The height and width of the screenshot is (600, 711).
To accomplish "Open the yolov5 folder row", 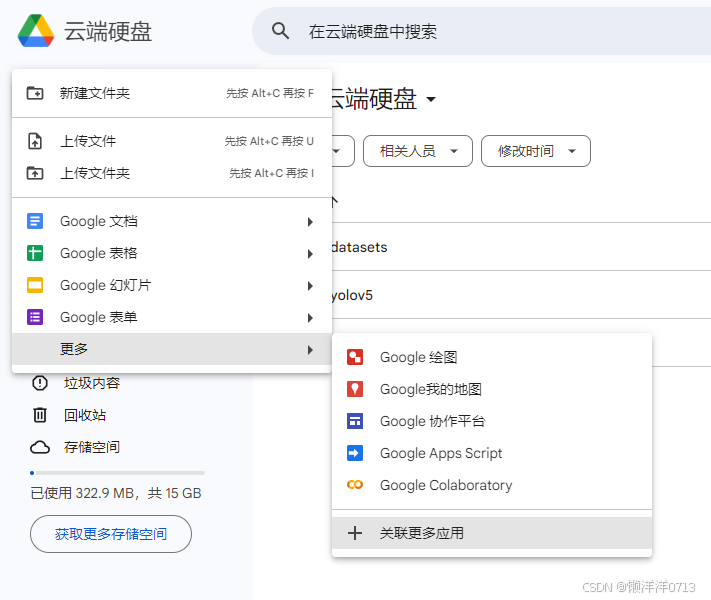I will (x=521, y=295).
